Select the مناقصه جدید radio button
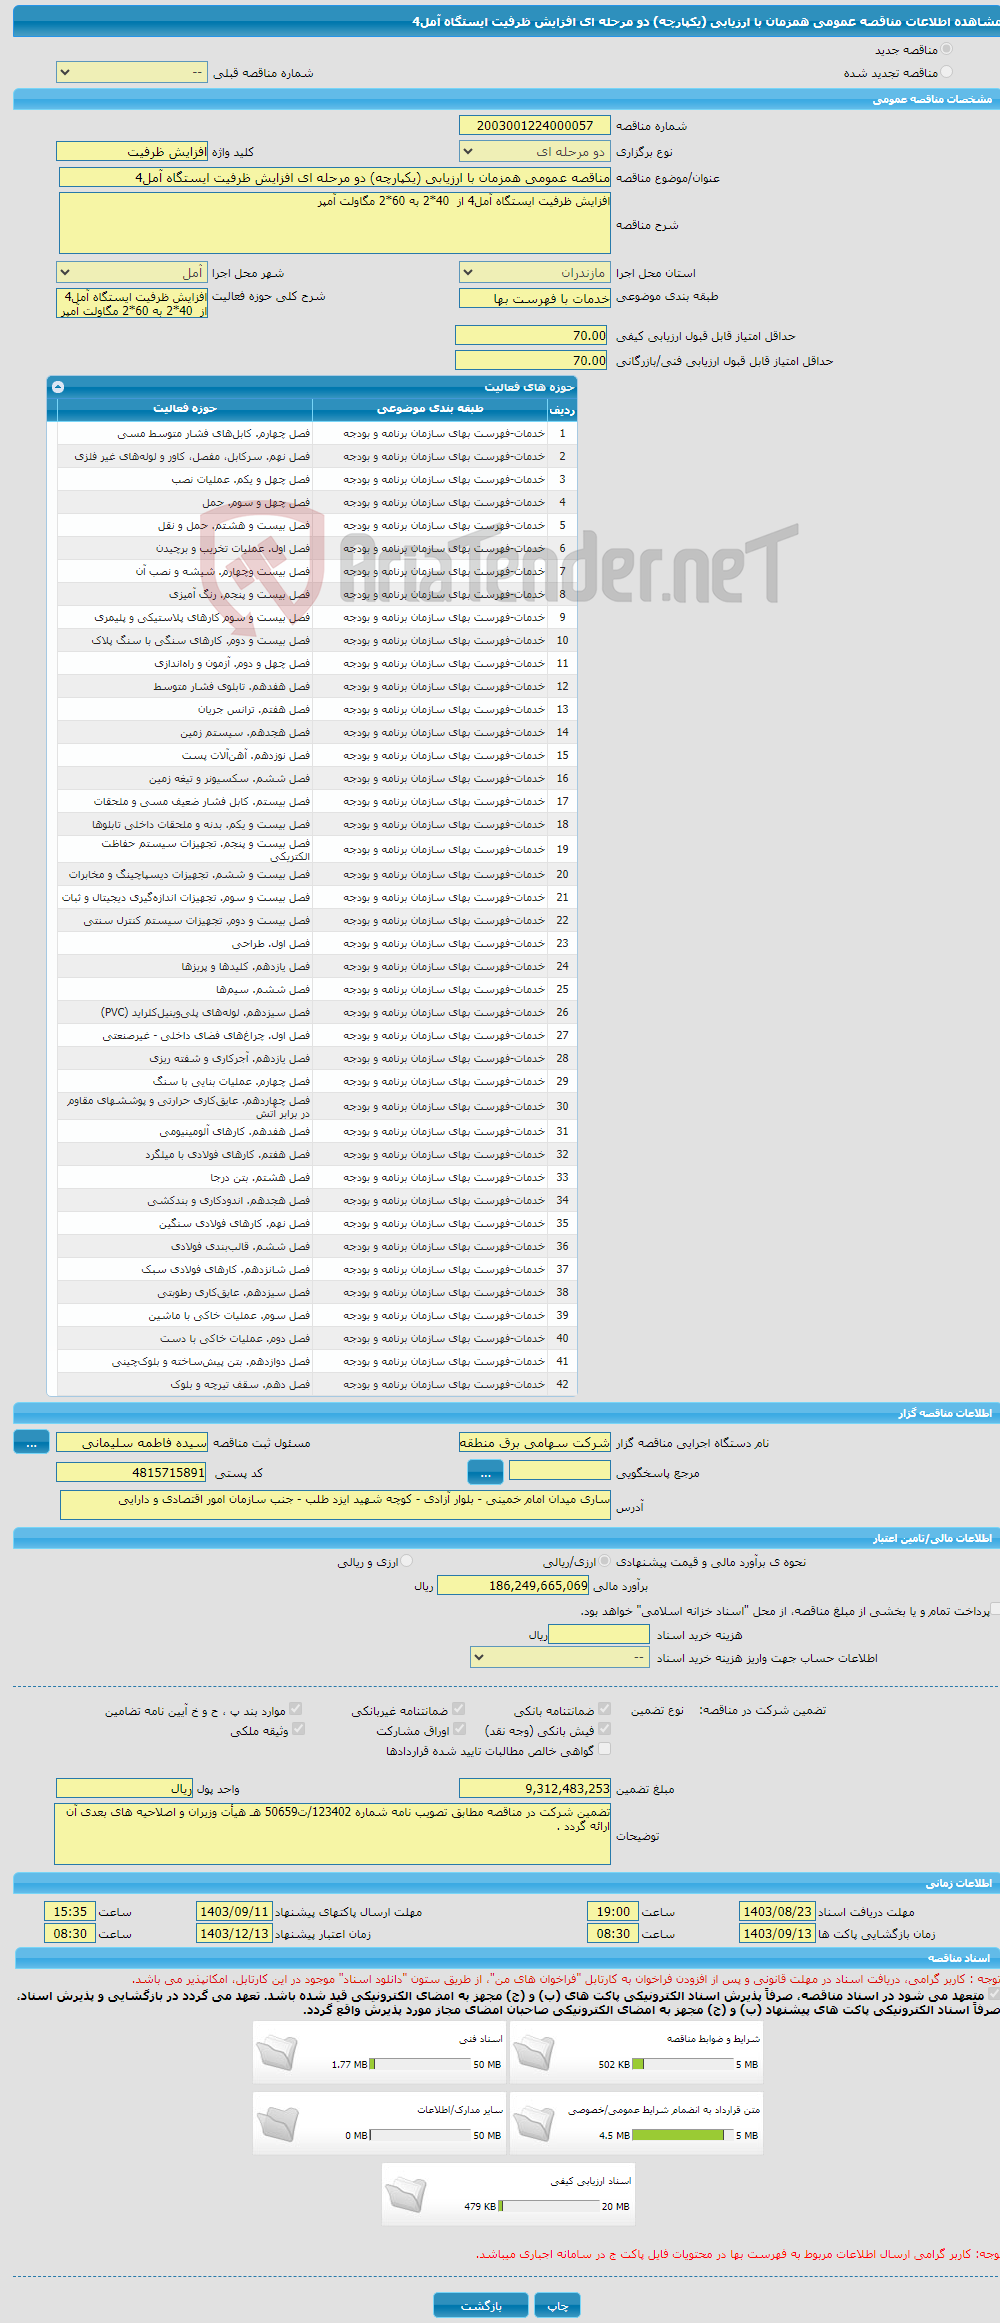This screenshot has height=2323, width=1000. [x=946, y=49]
